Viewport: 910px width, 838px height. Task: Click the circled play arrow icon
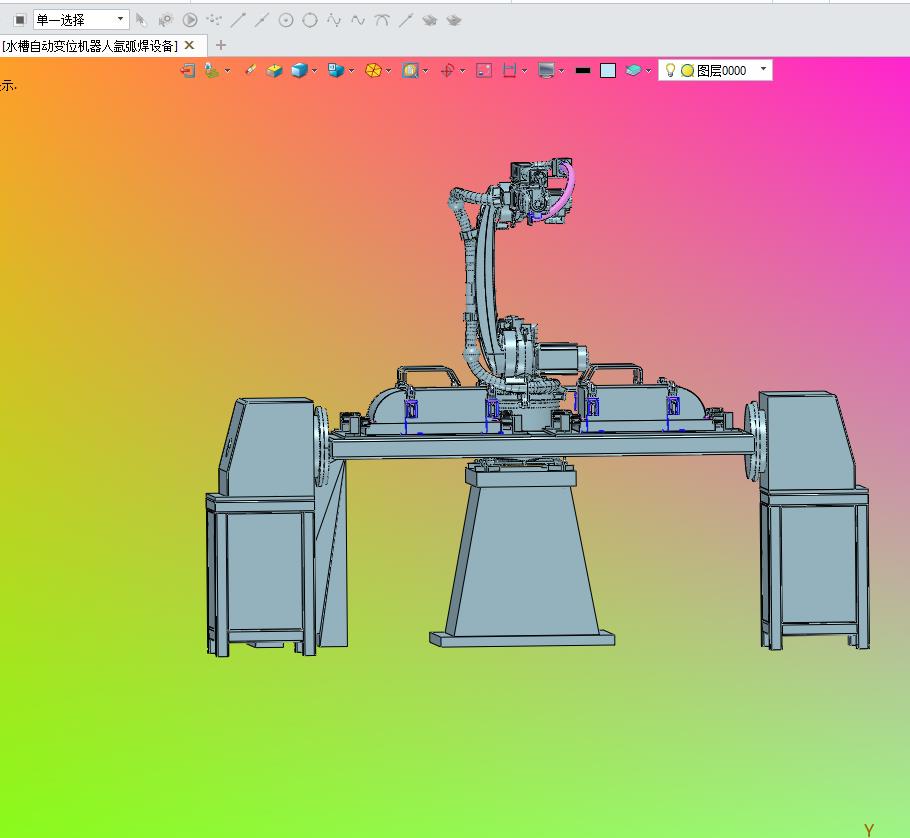pyautogui.click(x=190, y=19)
